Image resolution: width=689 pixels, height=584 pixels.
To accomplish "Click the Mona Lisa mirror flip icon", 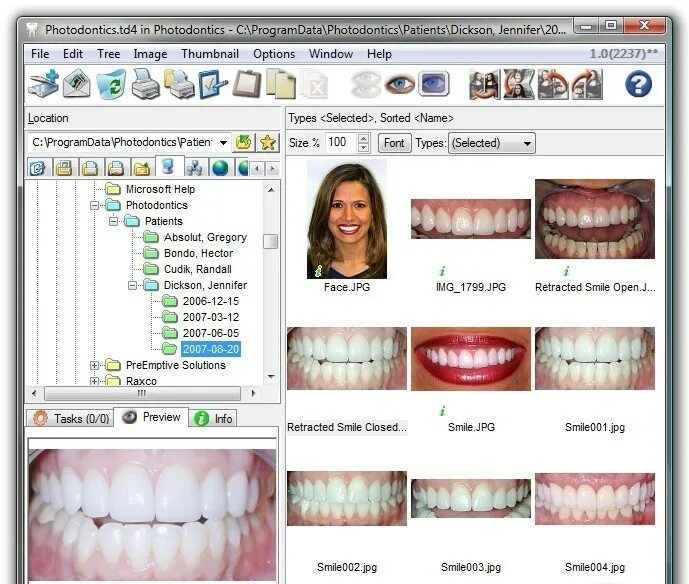I will (485, 84).
